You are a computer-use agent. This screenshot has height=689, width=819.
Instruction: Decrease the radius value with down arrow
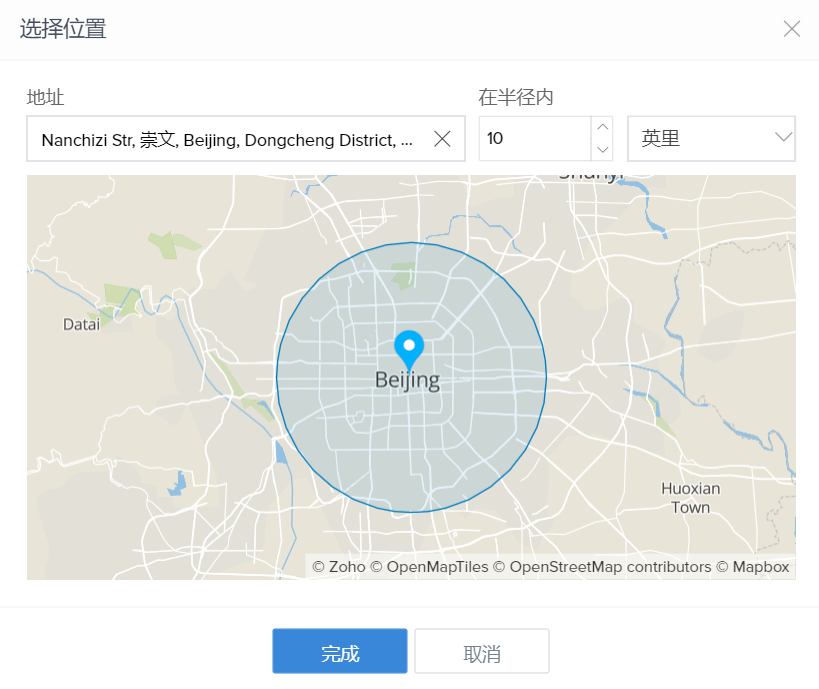click(x=602, y=149)
